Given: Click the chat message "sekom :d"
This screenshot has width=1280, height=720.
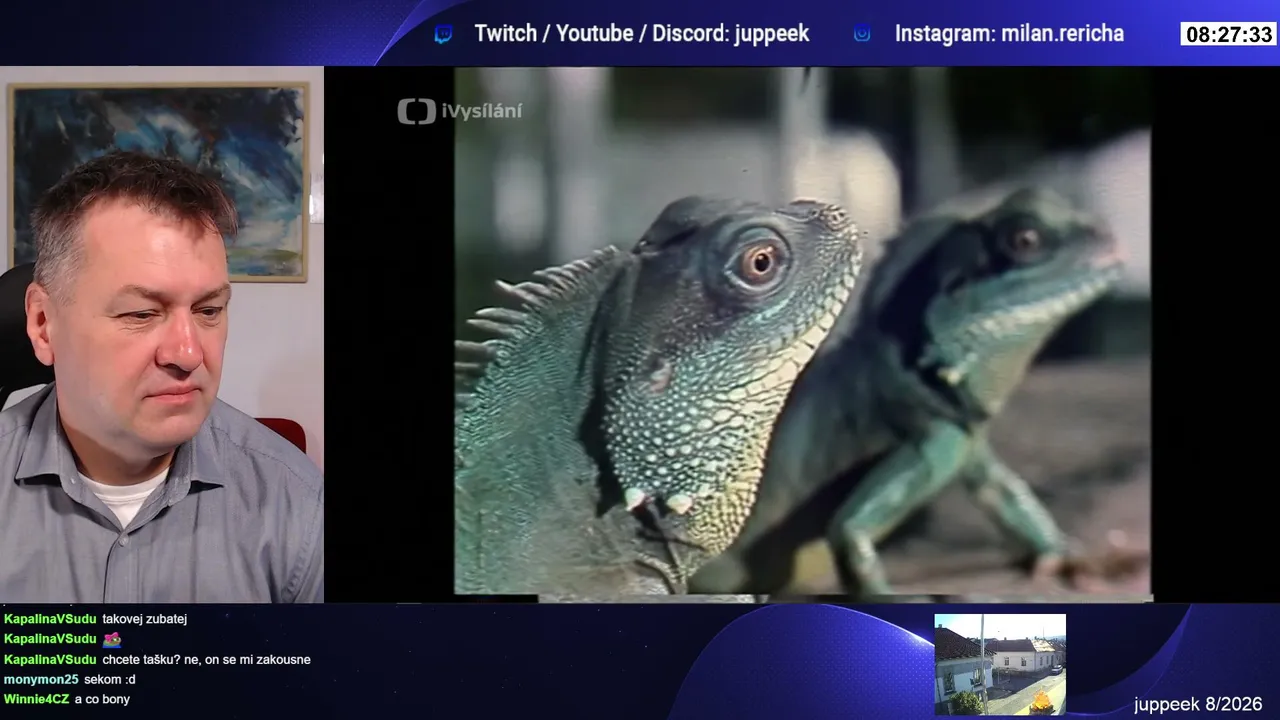Looking at the screenshot, I should [x=110, y=679].
